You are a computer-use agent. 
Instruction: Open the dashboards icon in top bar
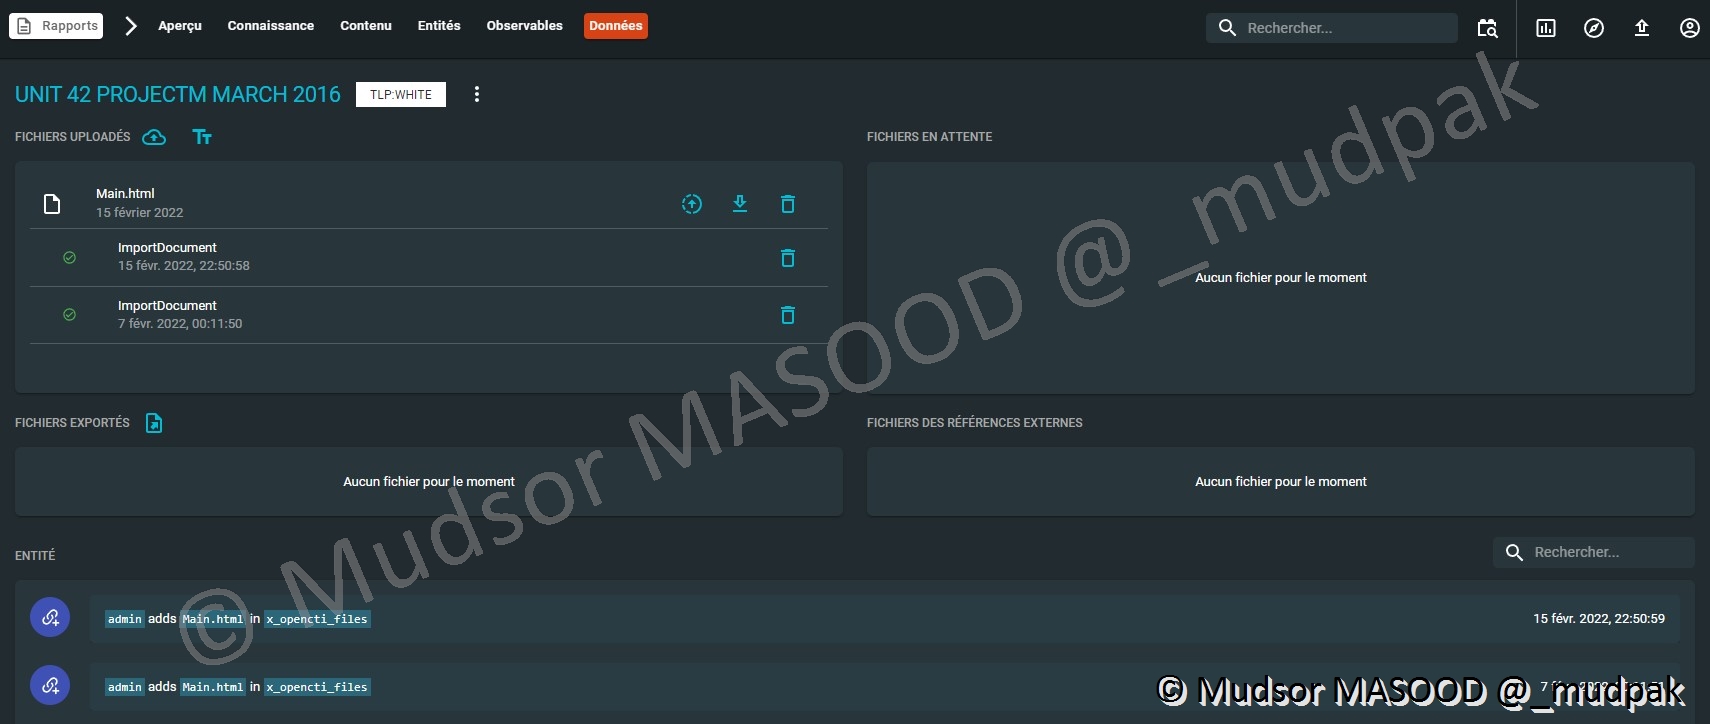[1546, 28]
